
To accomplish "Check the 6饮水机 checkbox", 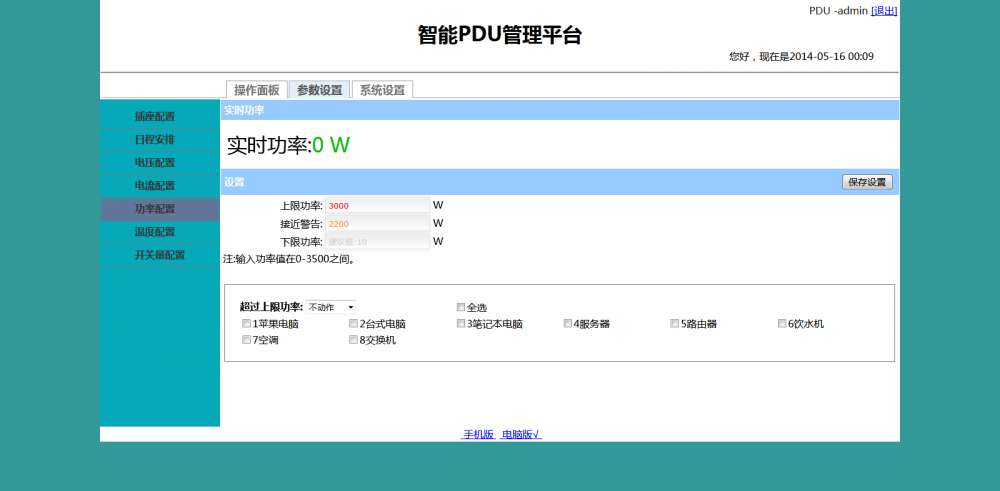I will point(782,324).
